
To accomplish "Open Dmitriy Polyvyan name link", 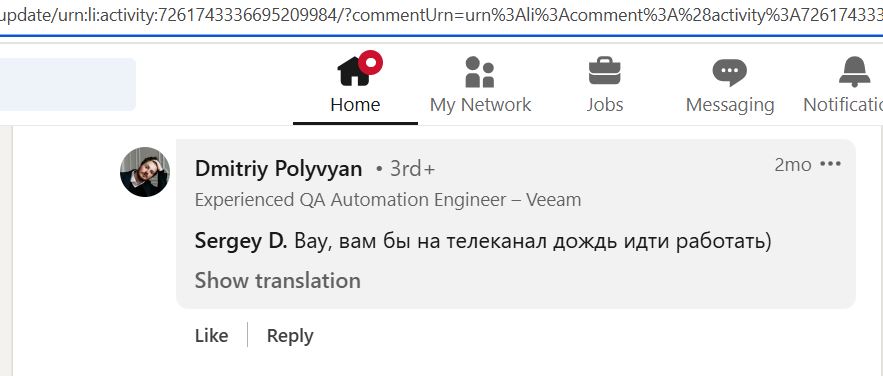I will [x=278, y=169].
